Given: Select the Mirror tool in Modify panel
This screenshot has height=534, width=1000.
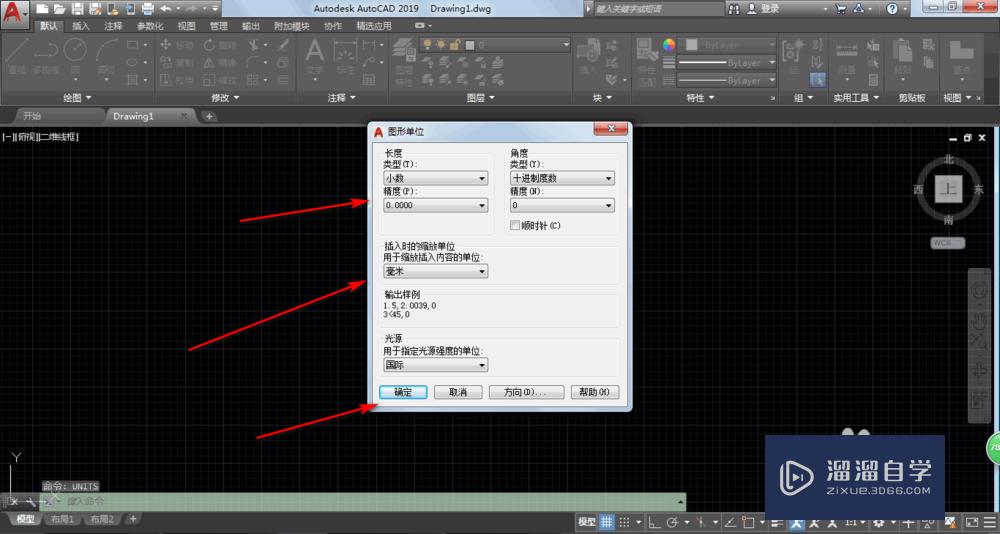Looking at the screenshot, I should click(220, 63).
